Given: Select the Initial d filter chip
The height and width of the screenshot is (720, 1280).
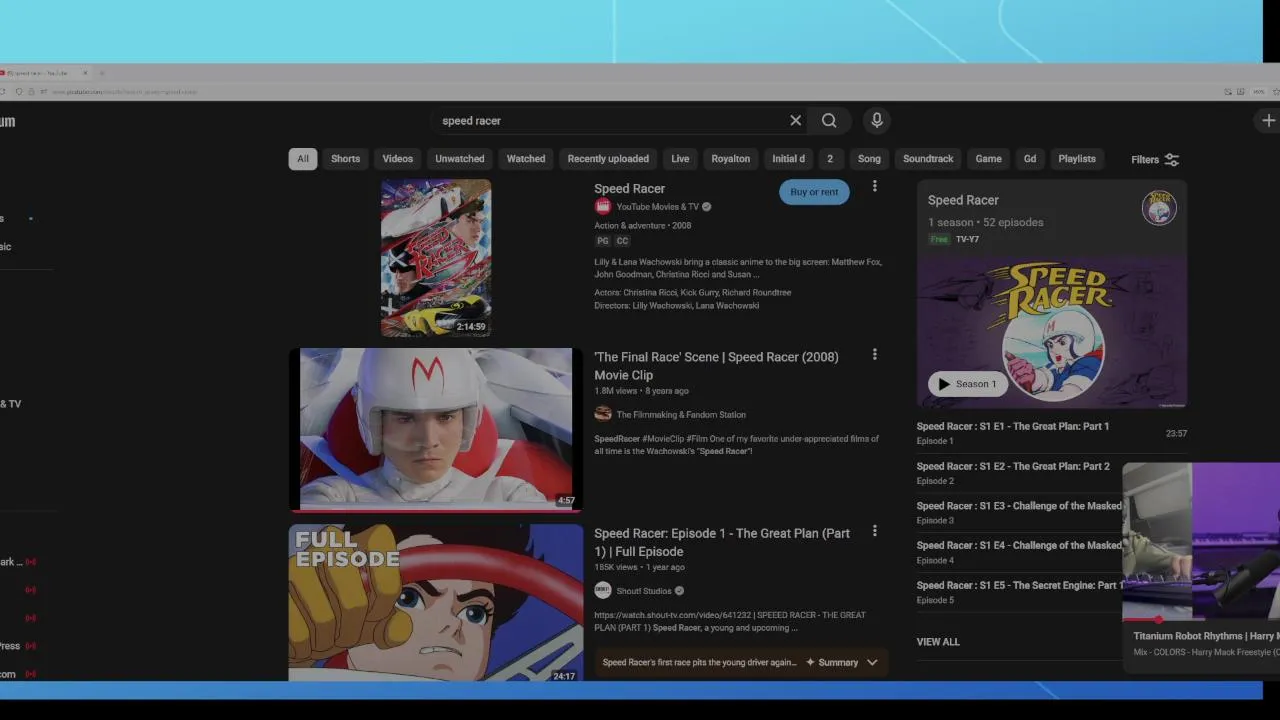Looking at the screenshot, I should [x=788, y=159].
